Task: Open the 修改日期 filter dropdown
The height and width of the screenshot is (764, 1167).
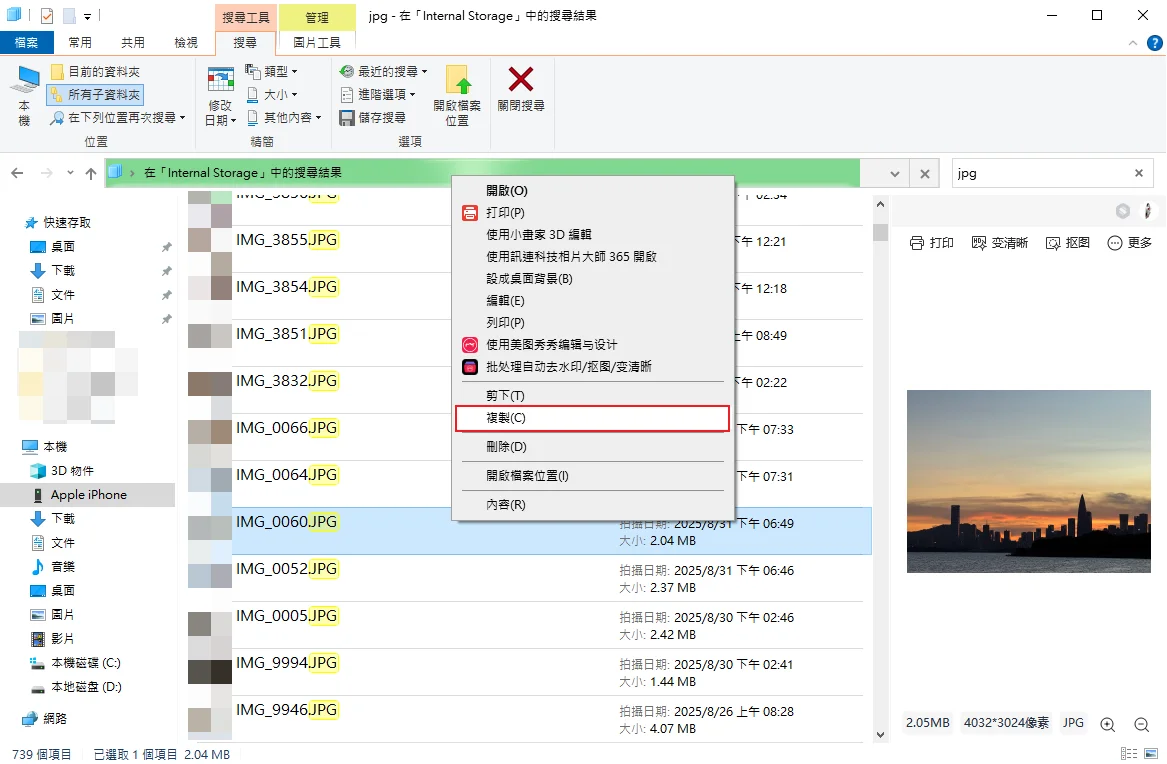Action: (x=219, y=95)
